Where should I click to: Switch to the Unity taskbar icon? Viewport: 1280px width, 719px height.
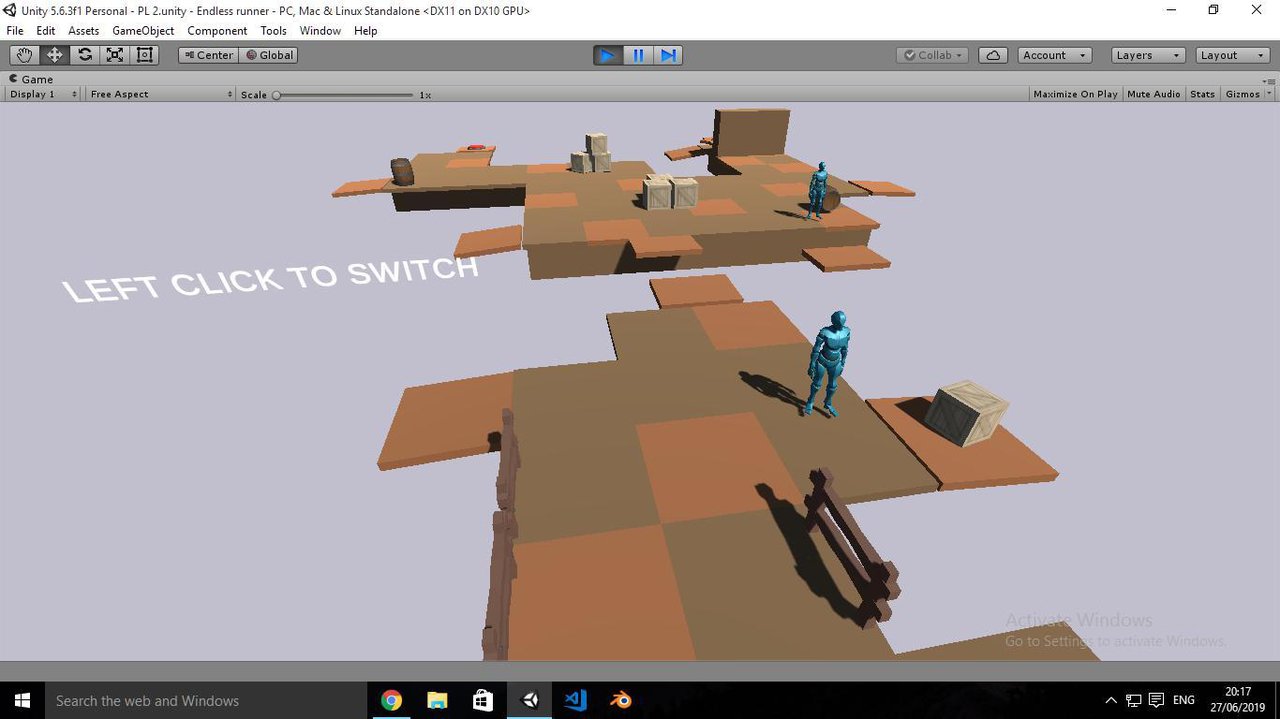(x=530, y=700)
